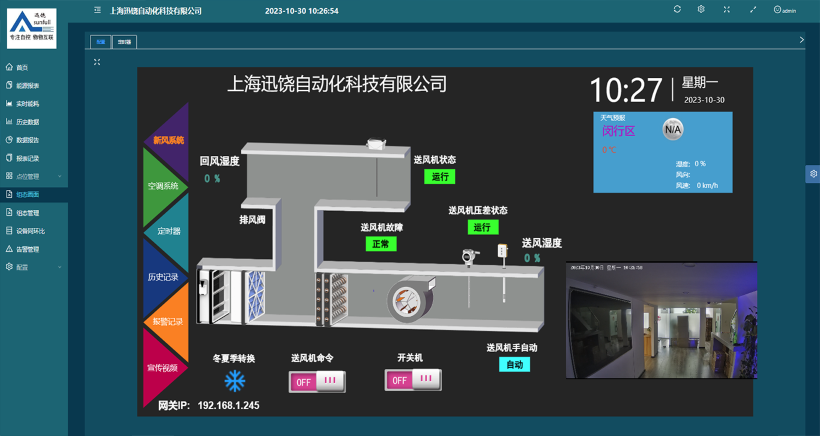820x436 pixels.
Task: Collapse the sidebar with the hamburger icon
Action: (x=97, y=10)
